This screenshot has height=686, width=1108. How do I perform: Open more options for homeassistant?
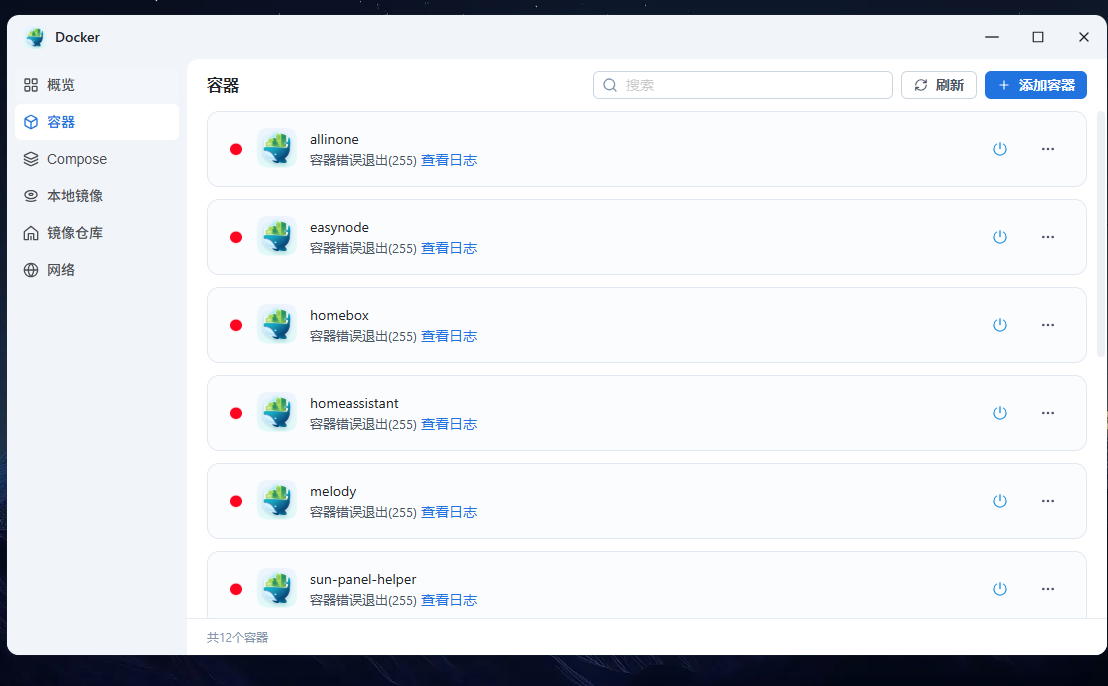coord(1047,413)
